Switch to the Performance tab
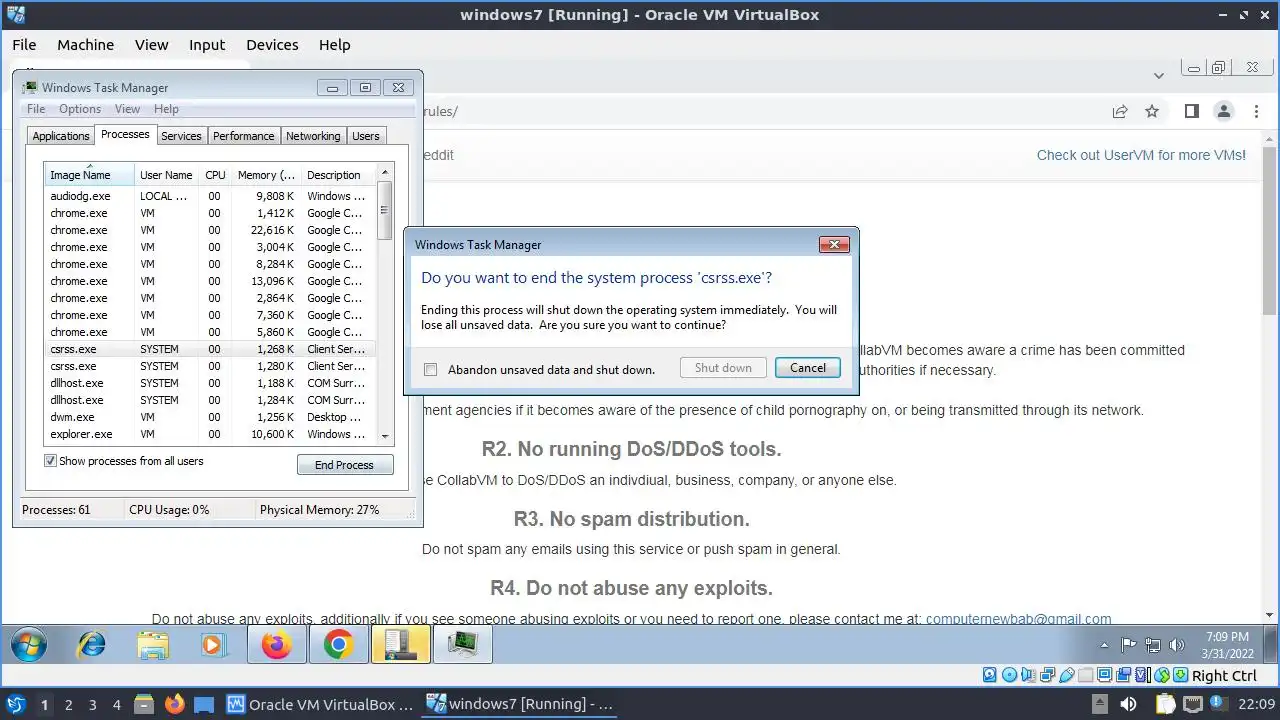Screen dimensions: 1280x720 pos(243,136)
